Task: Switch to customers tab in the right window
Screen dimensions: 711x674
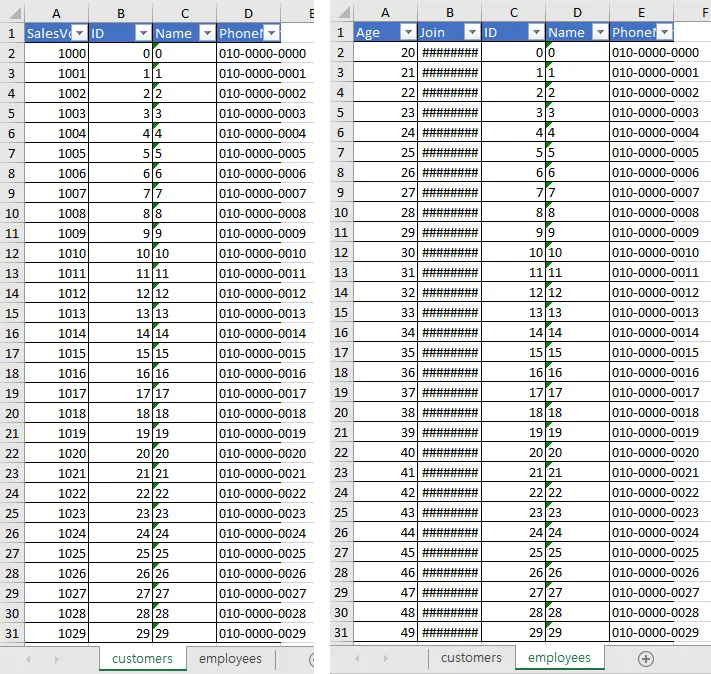Action: pos(471,658)
